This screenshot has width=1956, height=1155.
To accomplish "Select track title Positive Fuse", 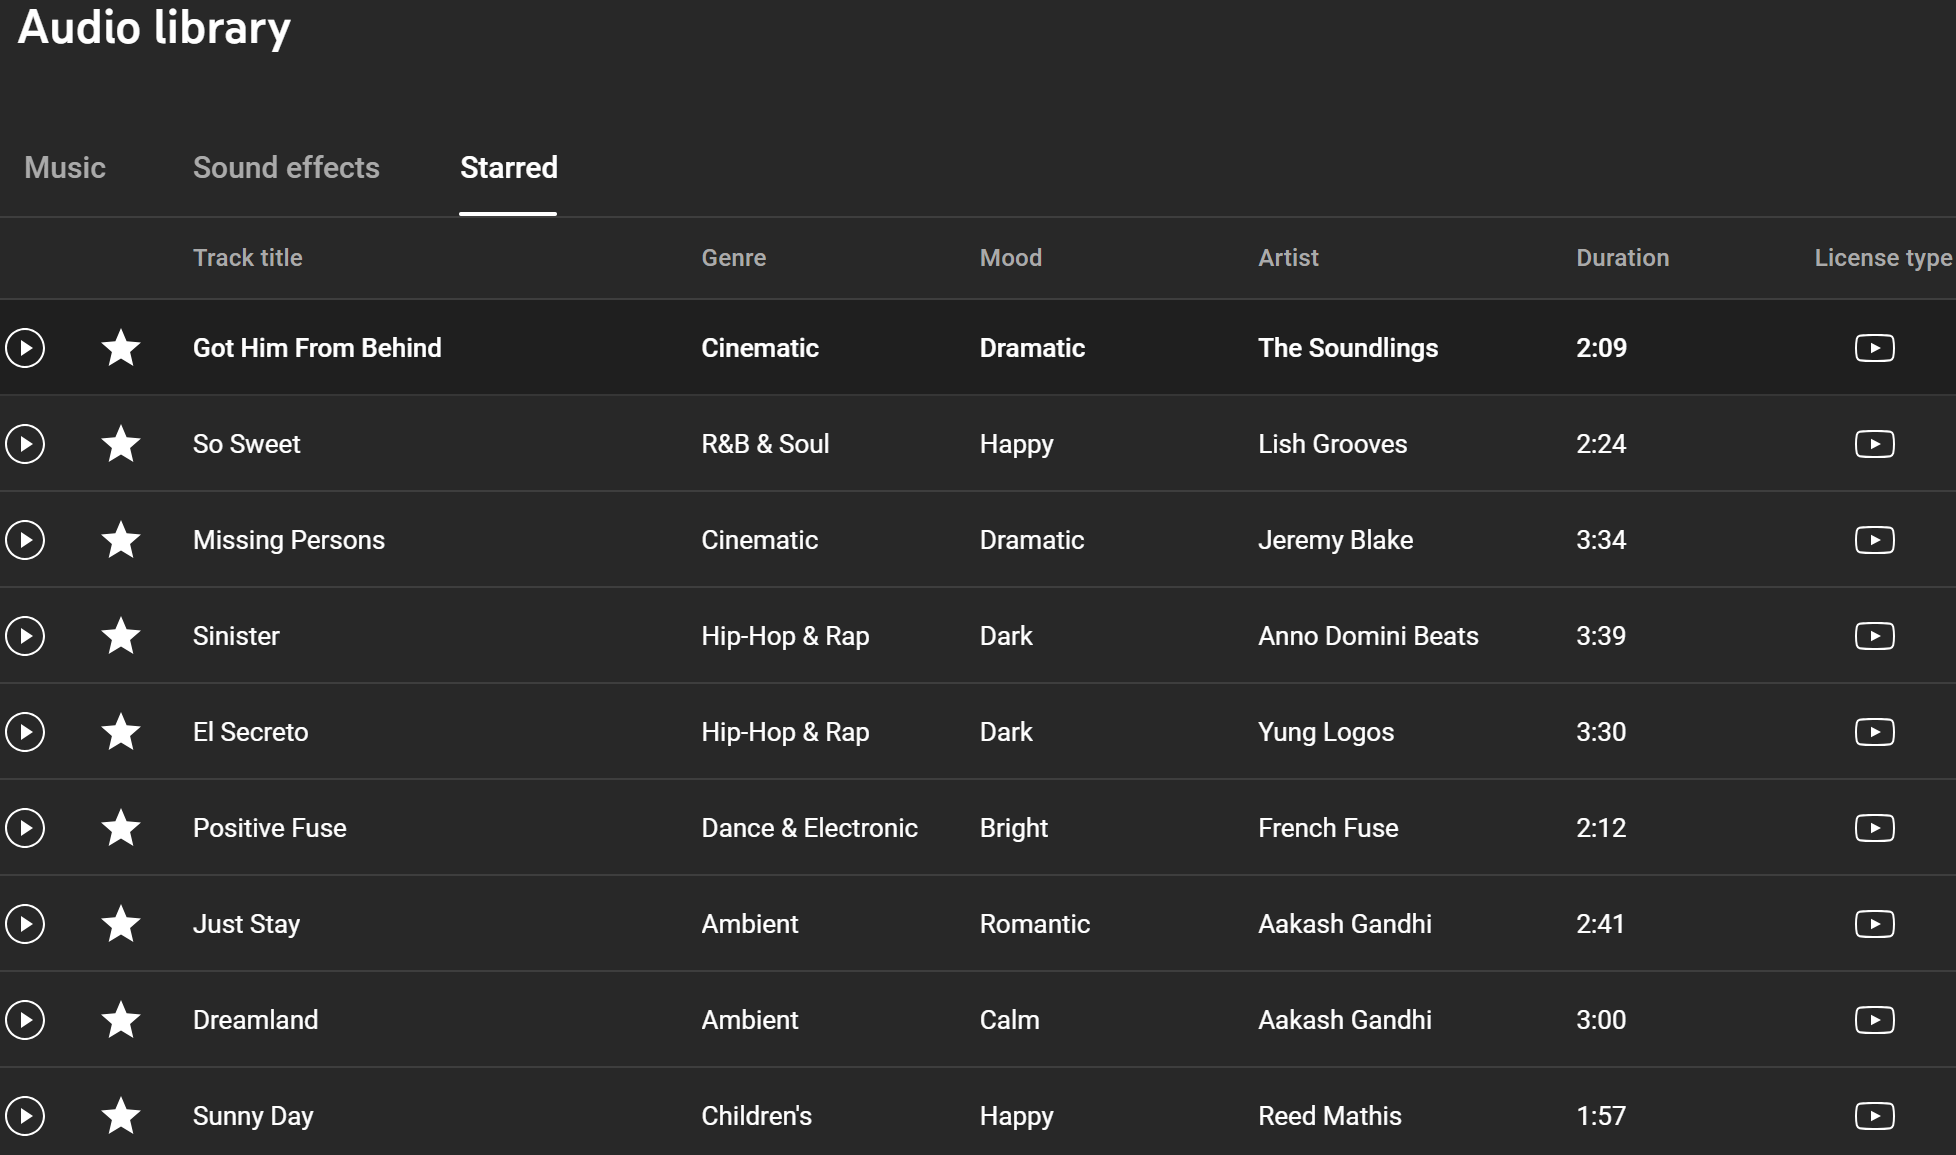I will (x=269, y=828).
